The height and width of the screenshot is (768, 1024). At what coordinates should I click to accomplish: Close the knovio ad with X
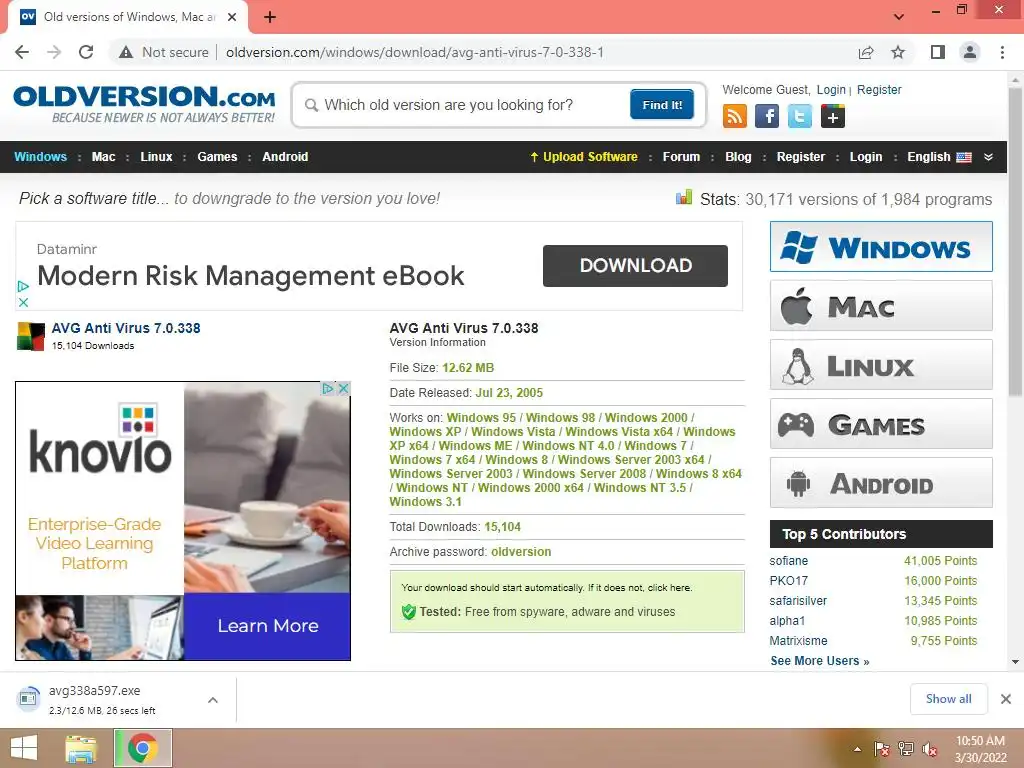coord(343,389)
